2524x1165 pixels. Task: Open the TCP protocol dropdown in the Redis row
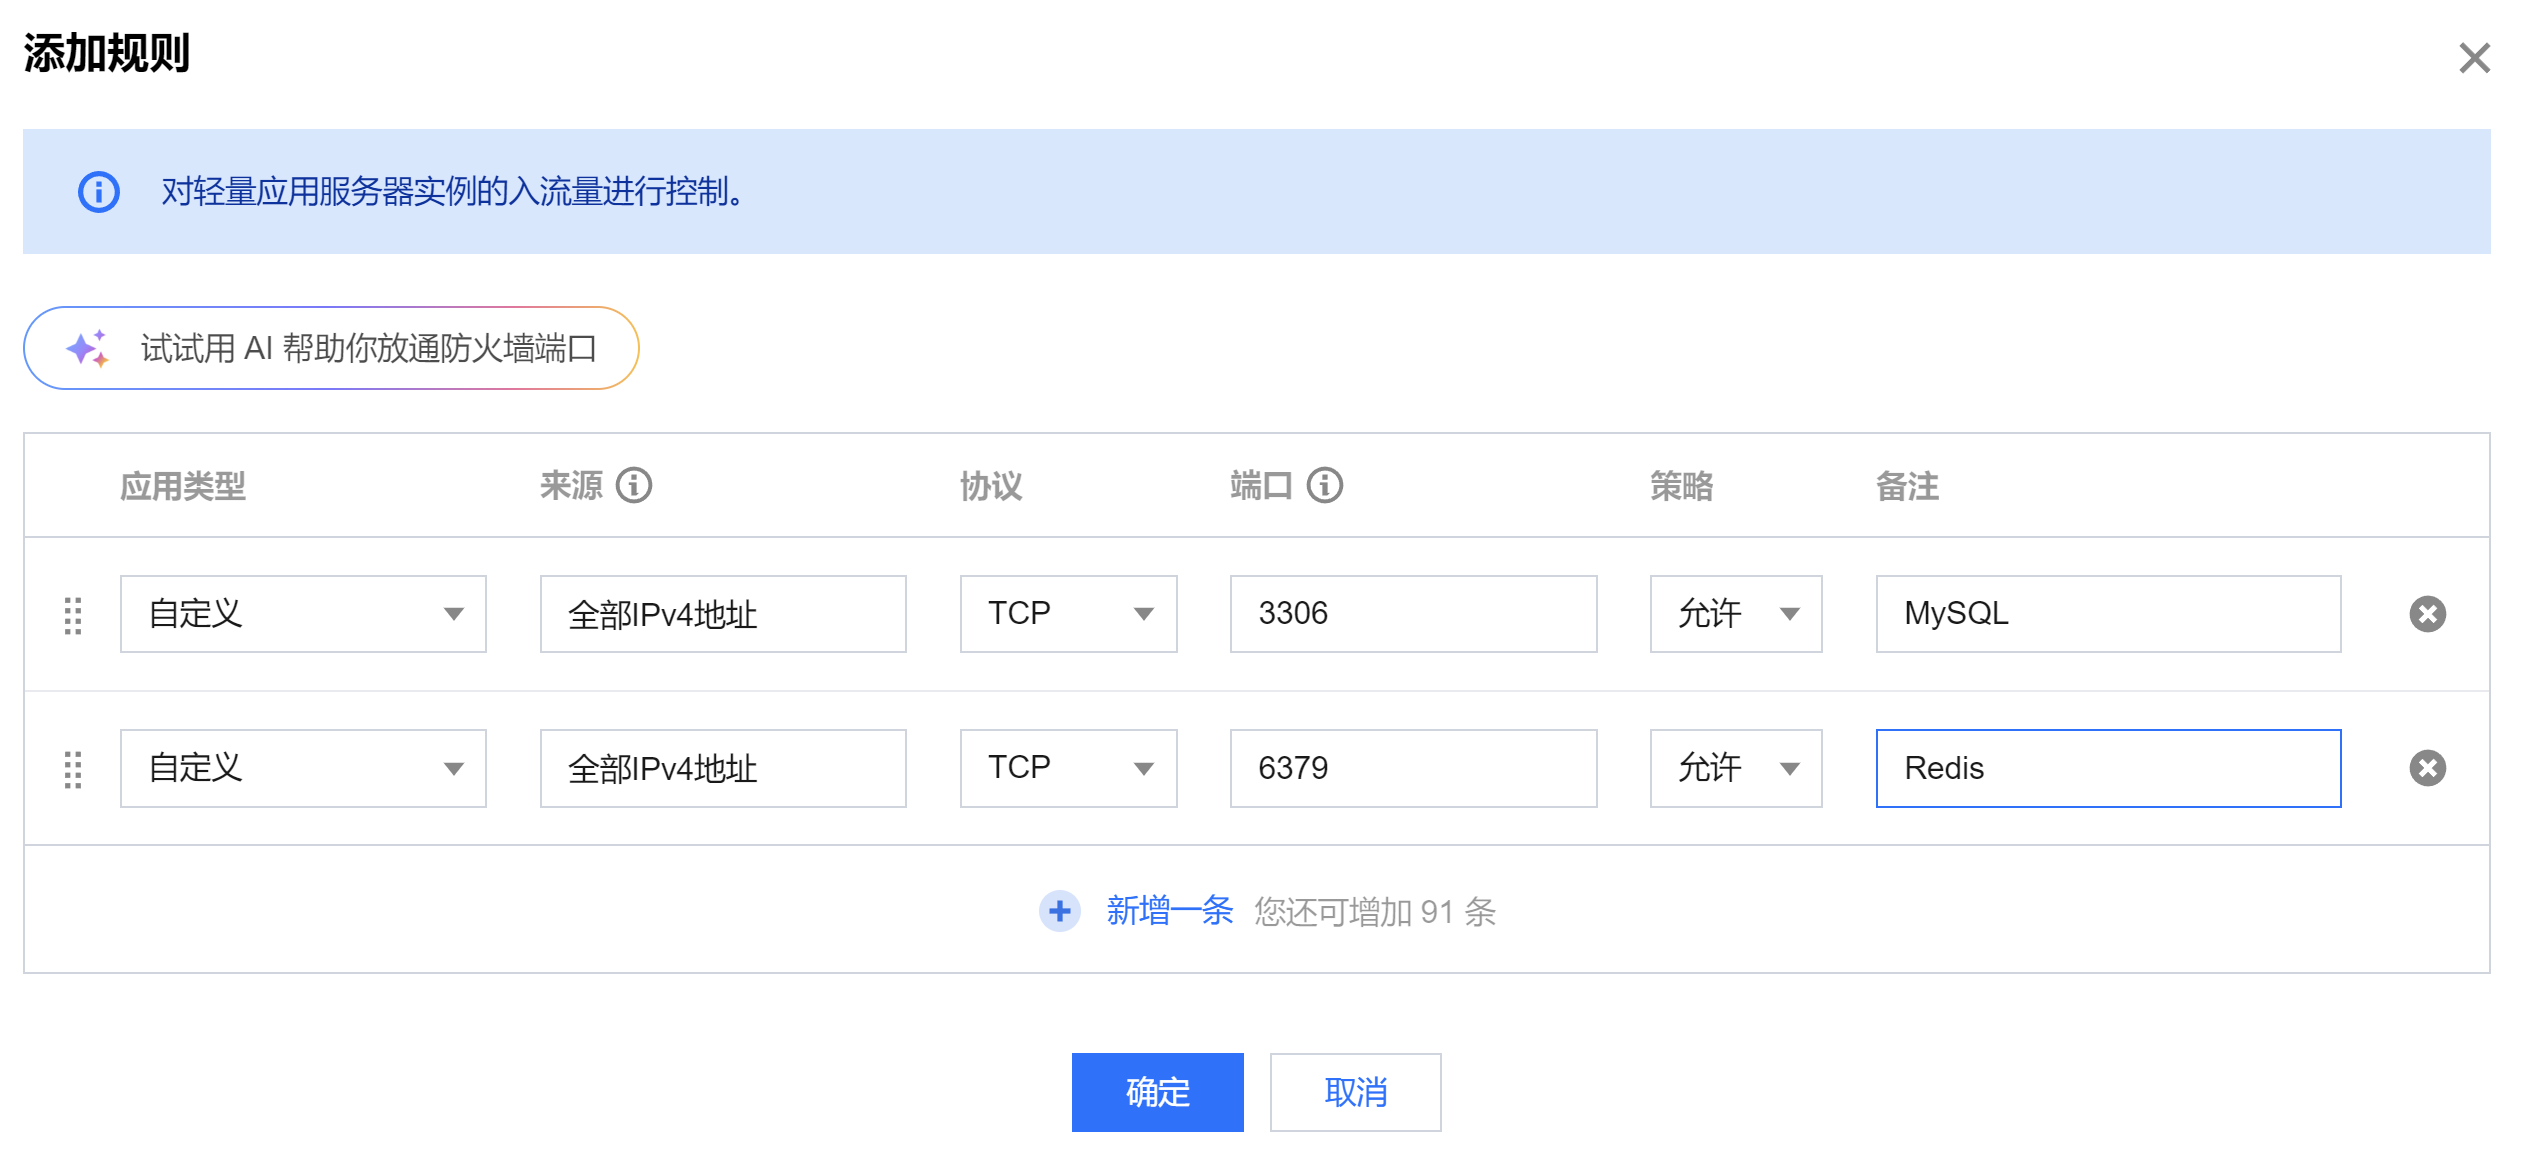click(1068, 768)
